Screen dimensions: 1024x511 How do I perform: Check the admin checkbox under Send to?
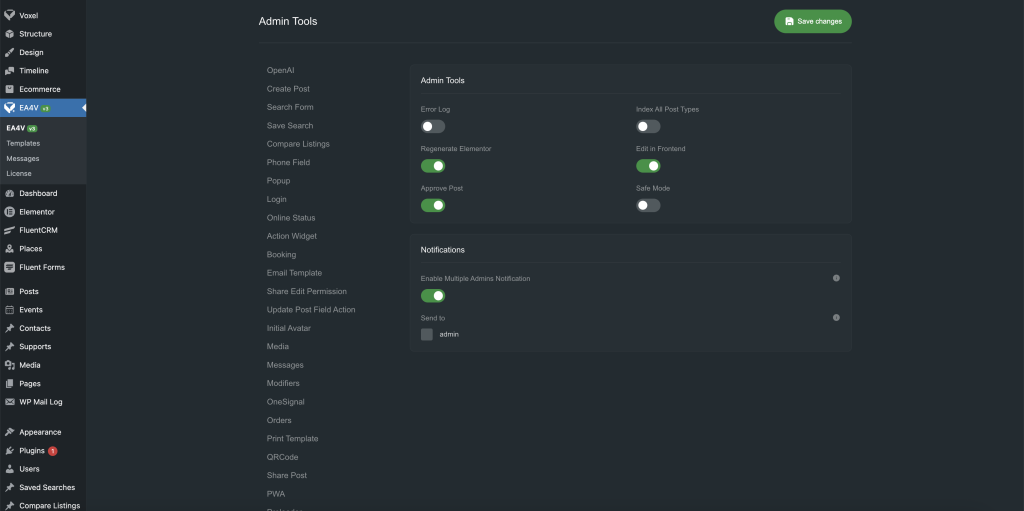(x=427, y=334)
